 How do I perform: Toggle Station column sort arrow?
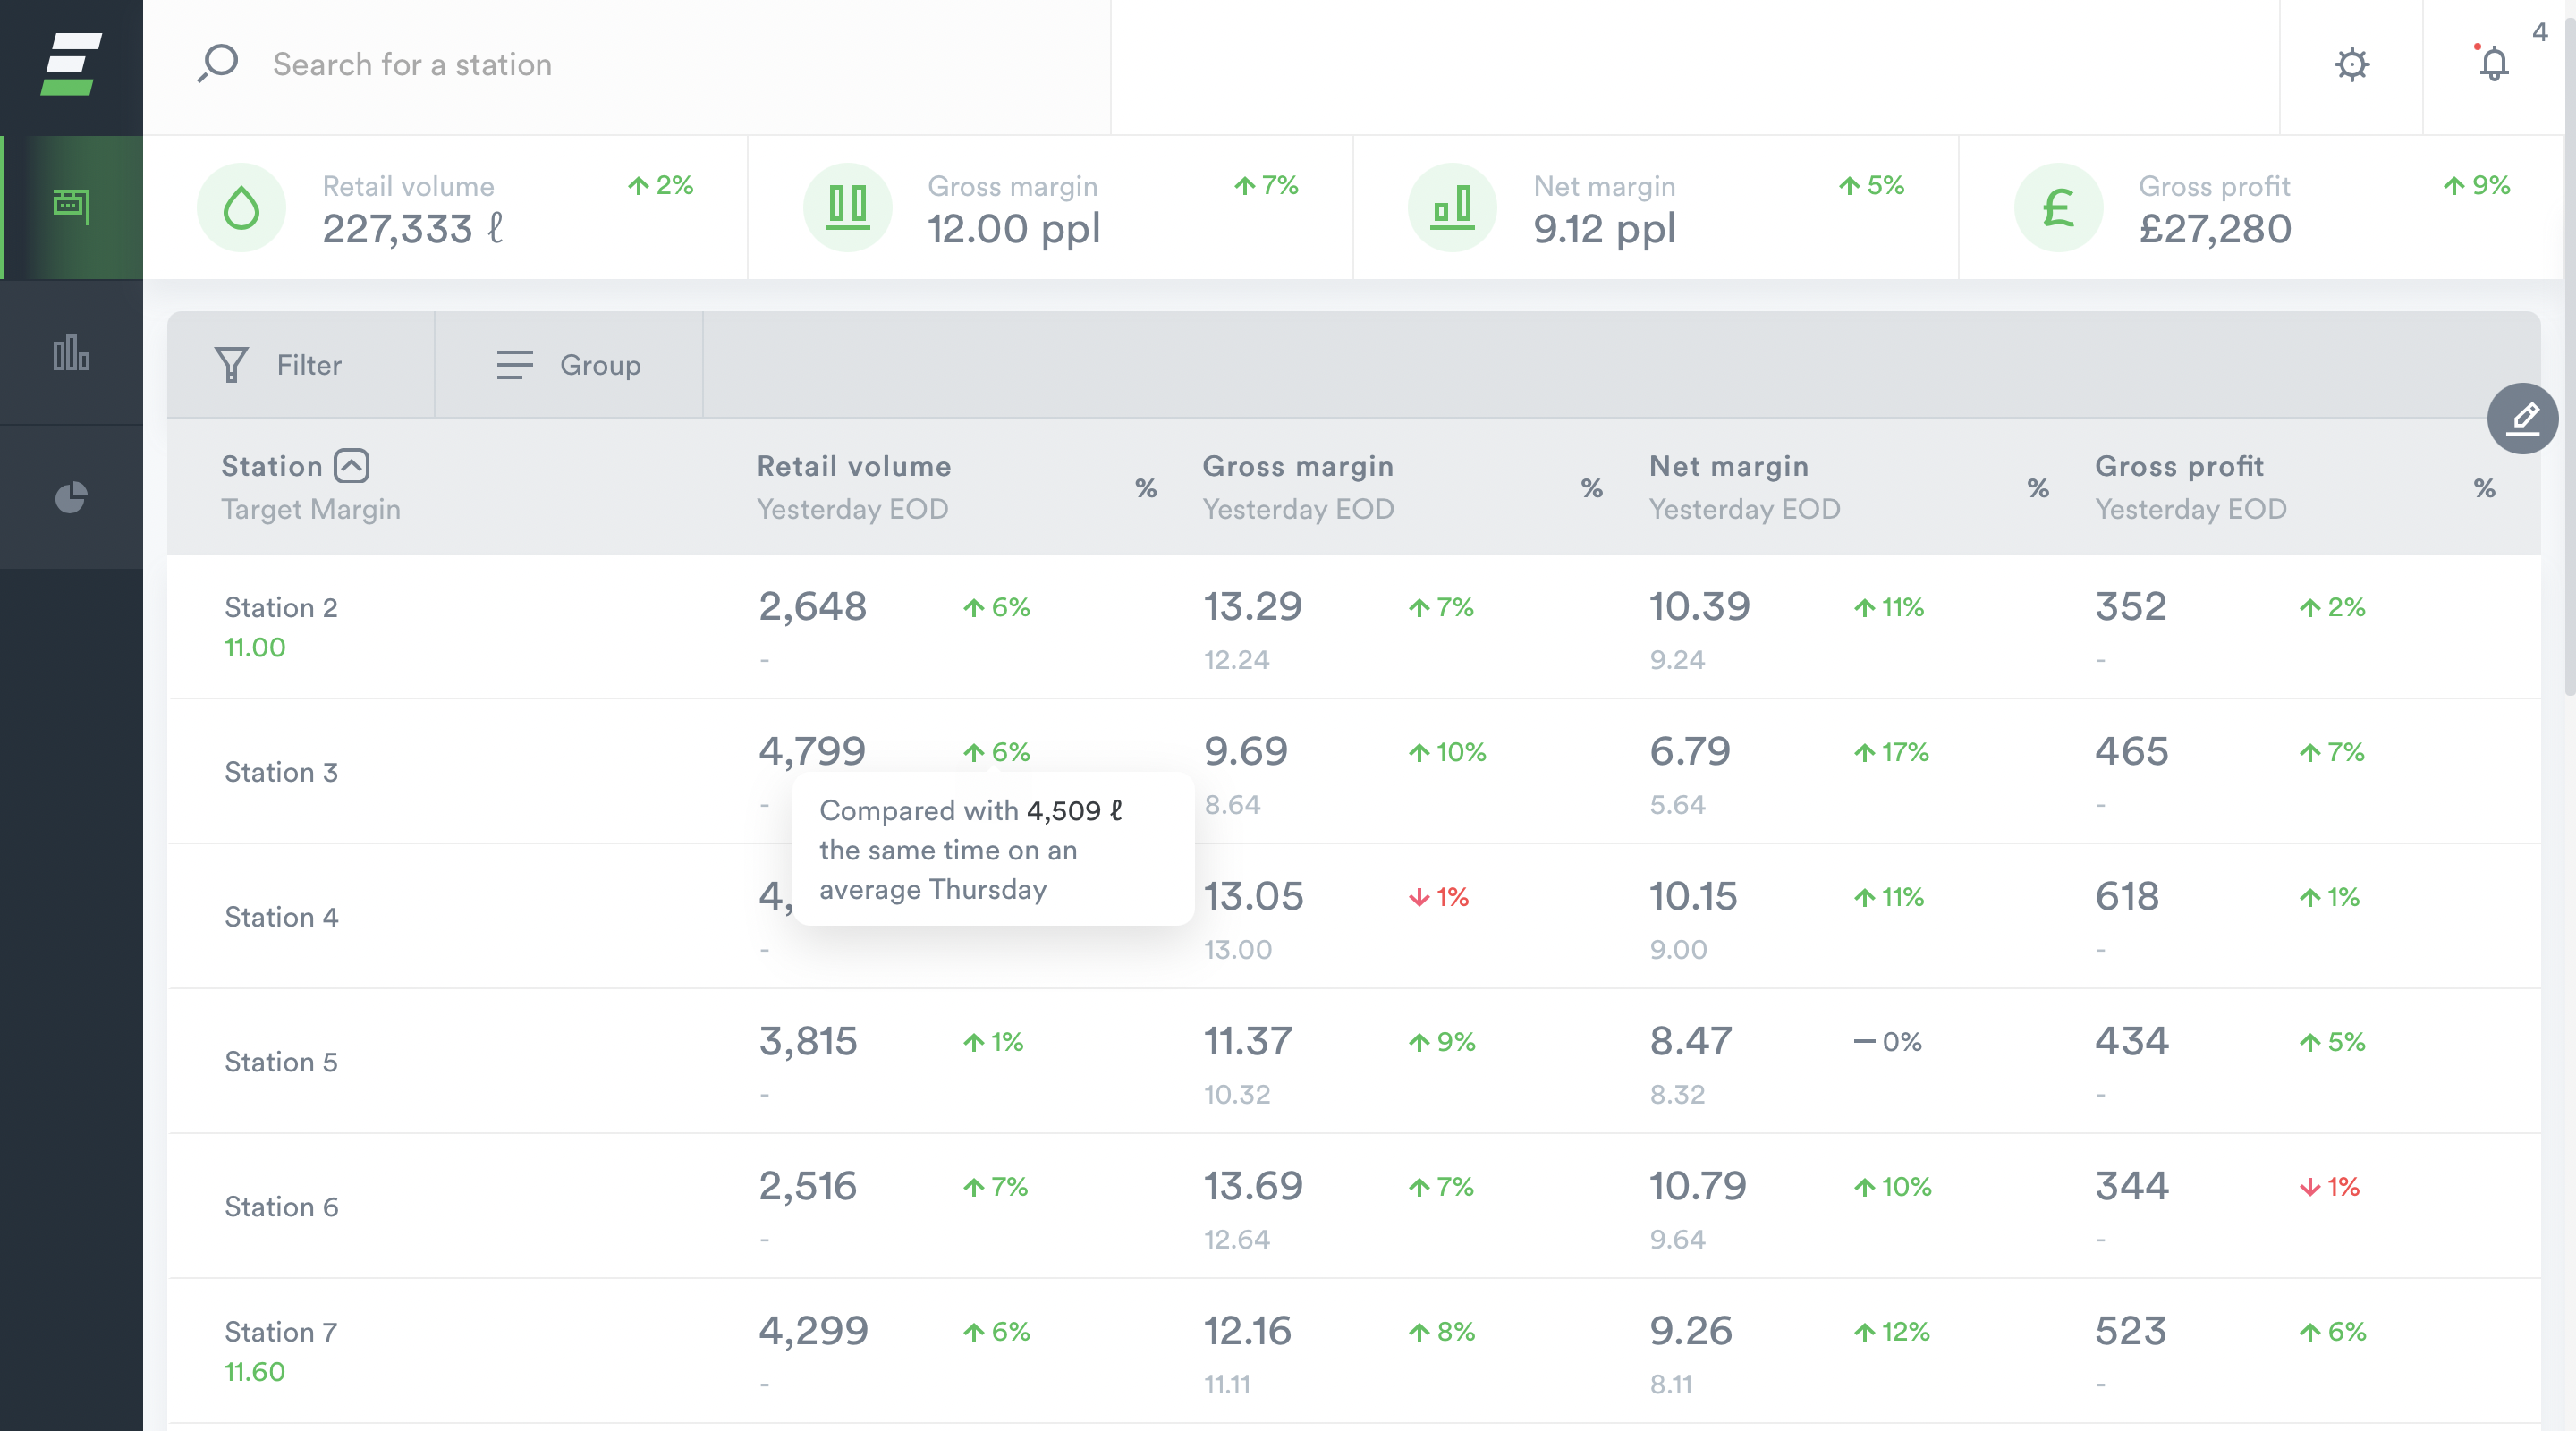pyautogui.click(x=351, y=466)
